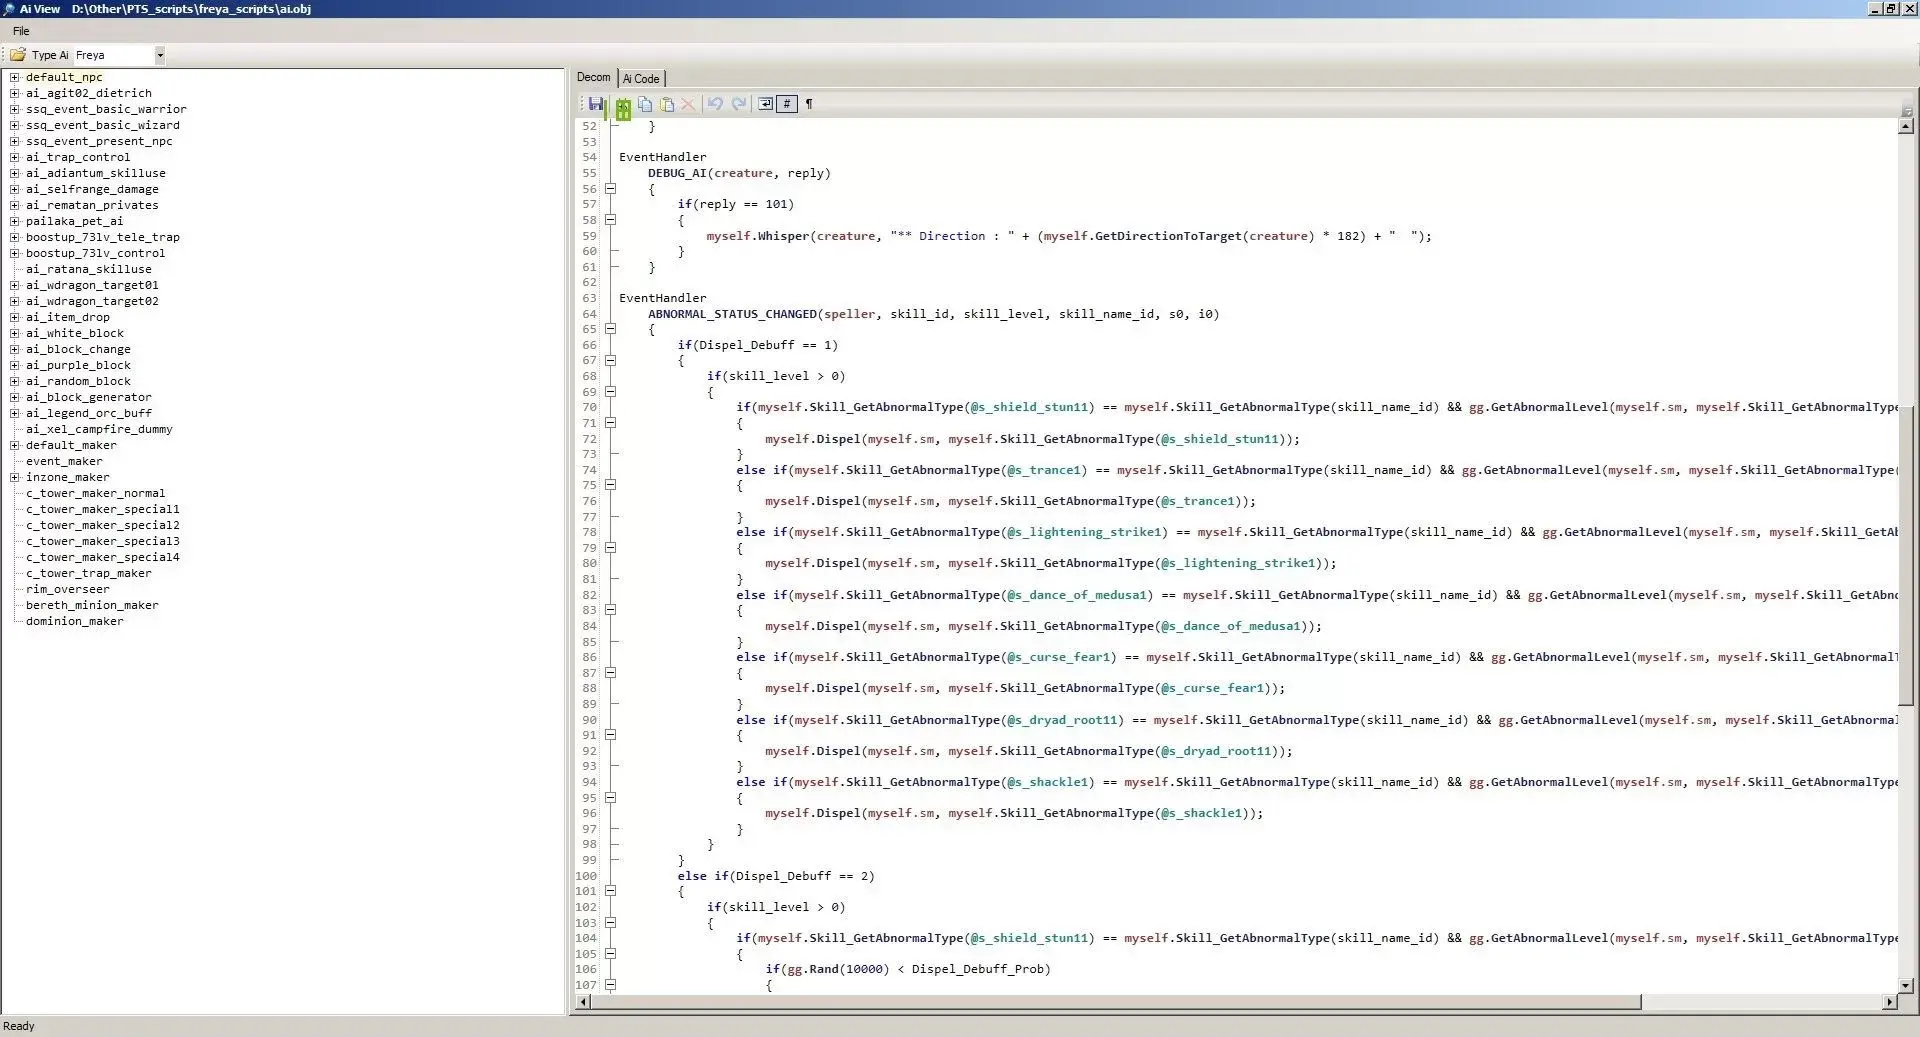Click the Save floppy disk icon

click(x=596, y=104)
